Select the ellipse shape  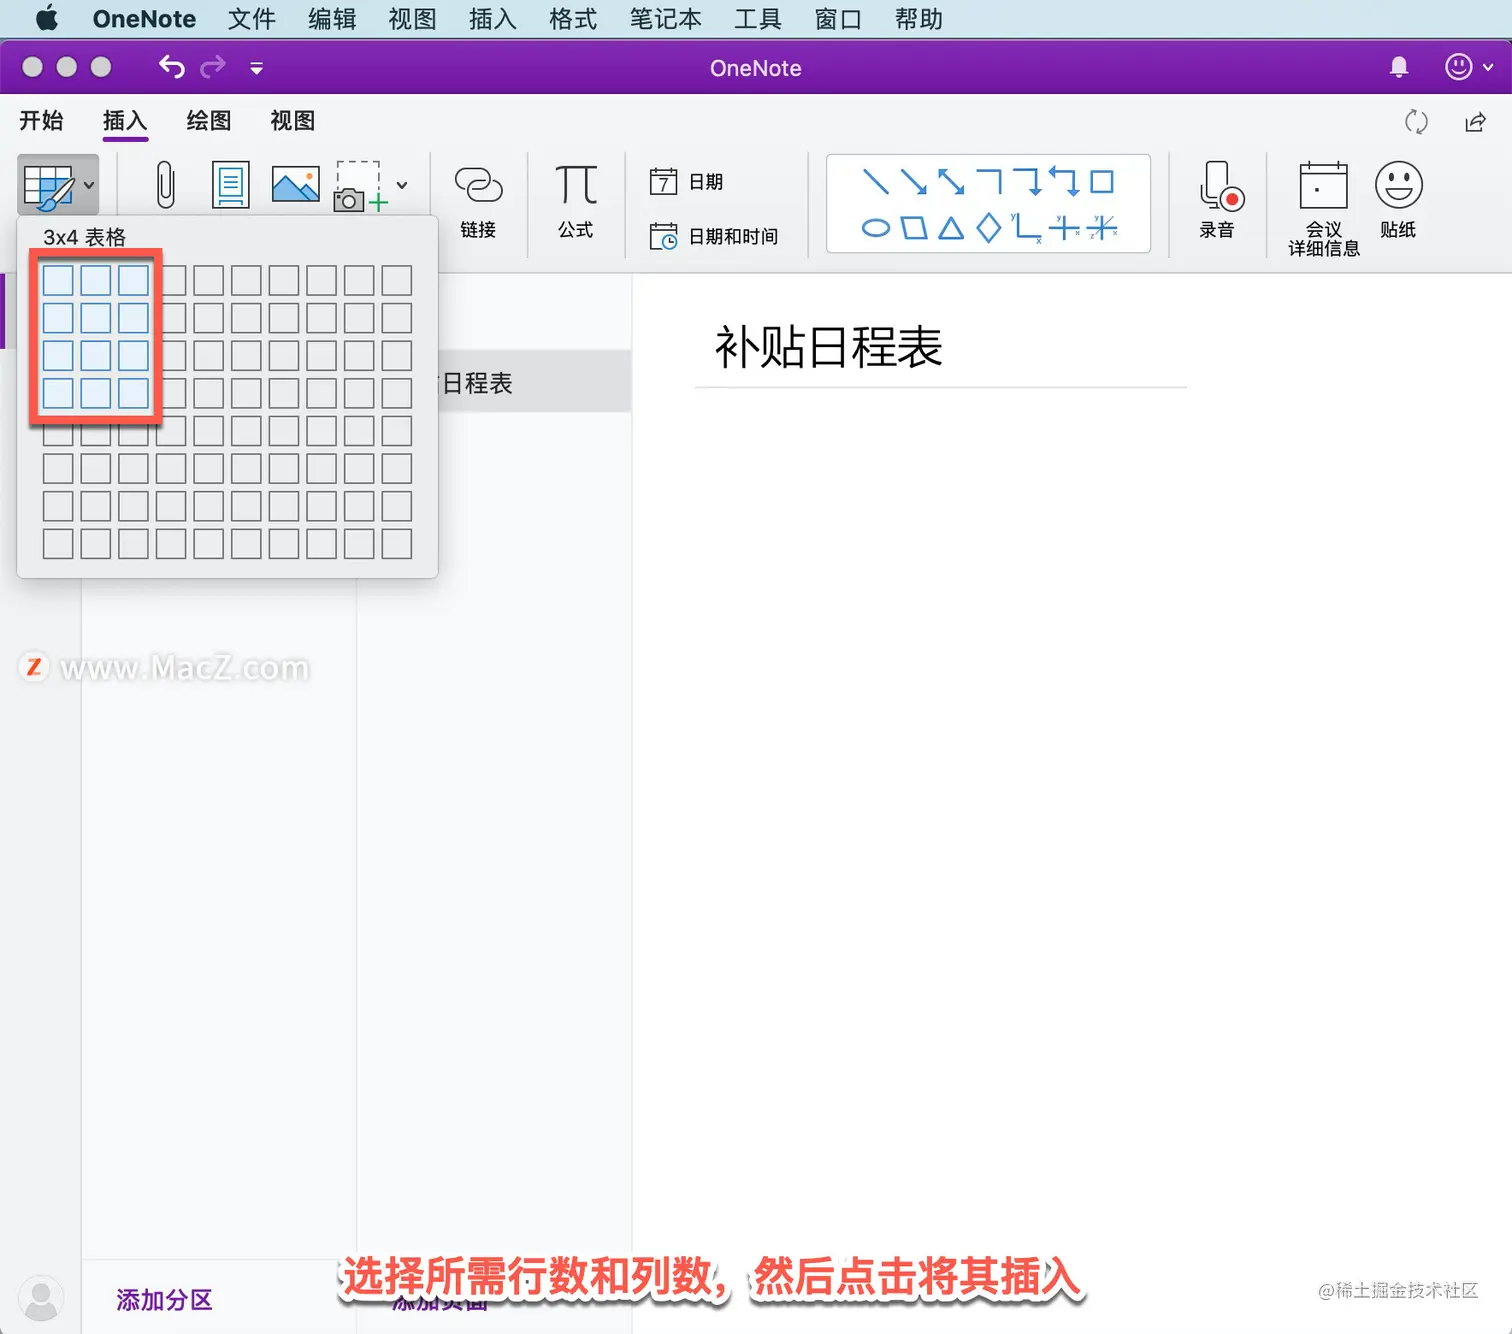[x=875, y=228]
